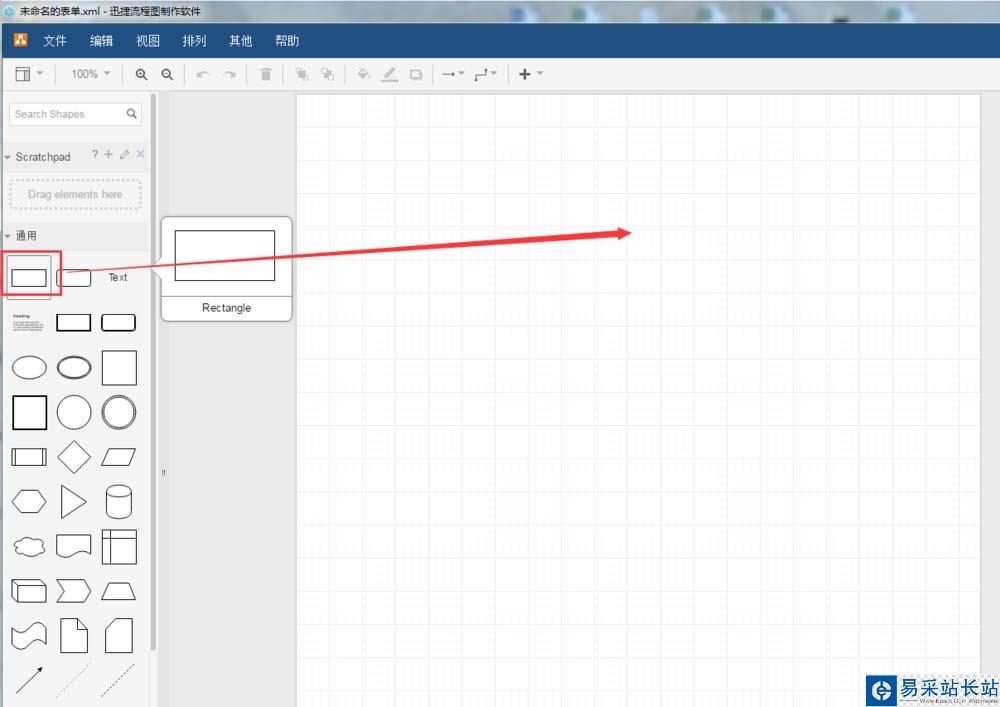Click the line color pencil icon
Screen dimensions: 1000x707
[390, 75]
